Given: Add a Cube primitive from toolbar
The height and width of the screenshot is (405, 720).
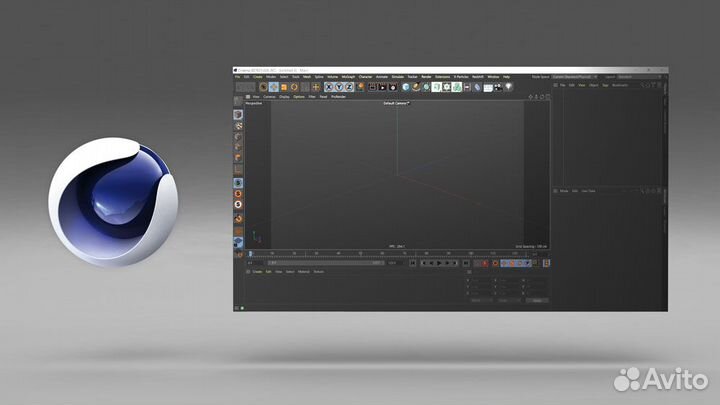Looking at the screenshot, I should [406, 87].
